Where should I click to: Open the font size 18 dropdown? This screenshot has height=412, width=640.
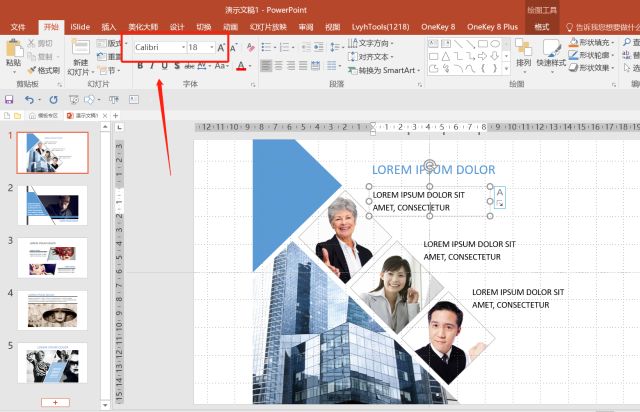(x=211, y=47)
